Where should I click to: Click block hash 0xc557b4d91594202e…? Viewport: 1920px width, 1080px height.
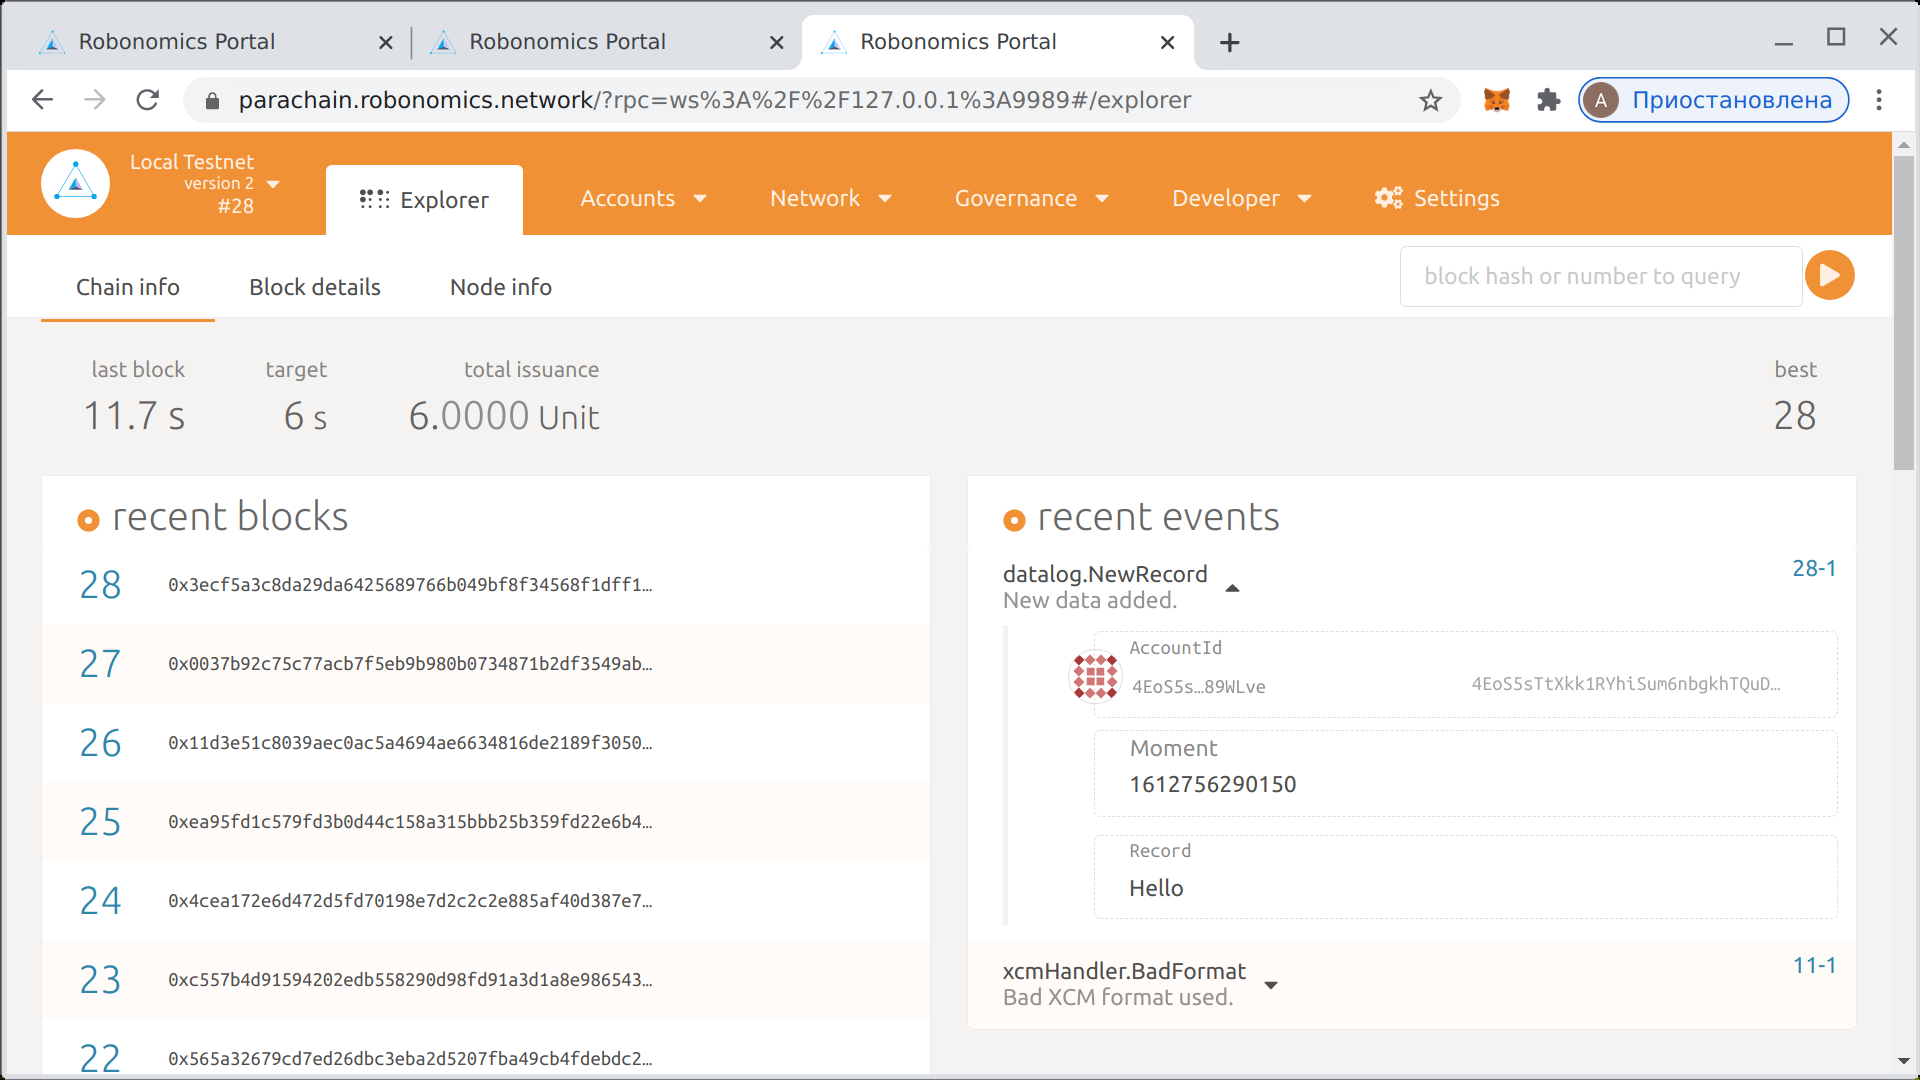410,980
